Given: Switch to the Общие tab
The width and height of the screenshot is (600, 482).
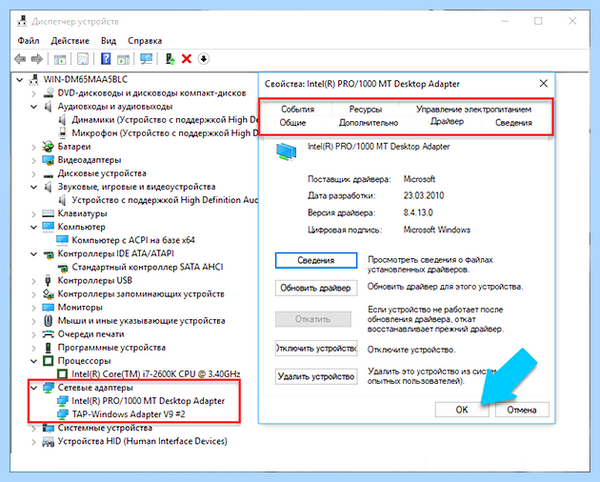Looking at the screenshot, I should click(x=293, y=123).
